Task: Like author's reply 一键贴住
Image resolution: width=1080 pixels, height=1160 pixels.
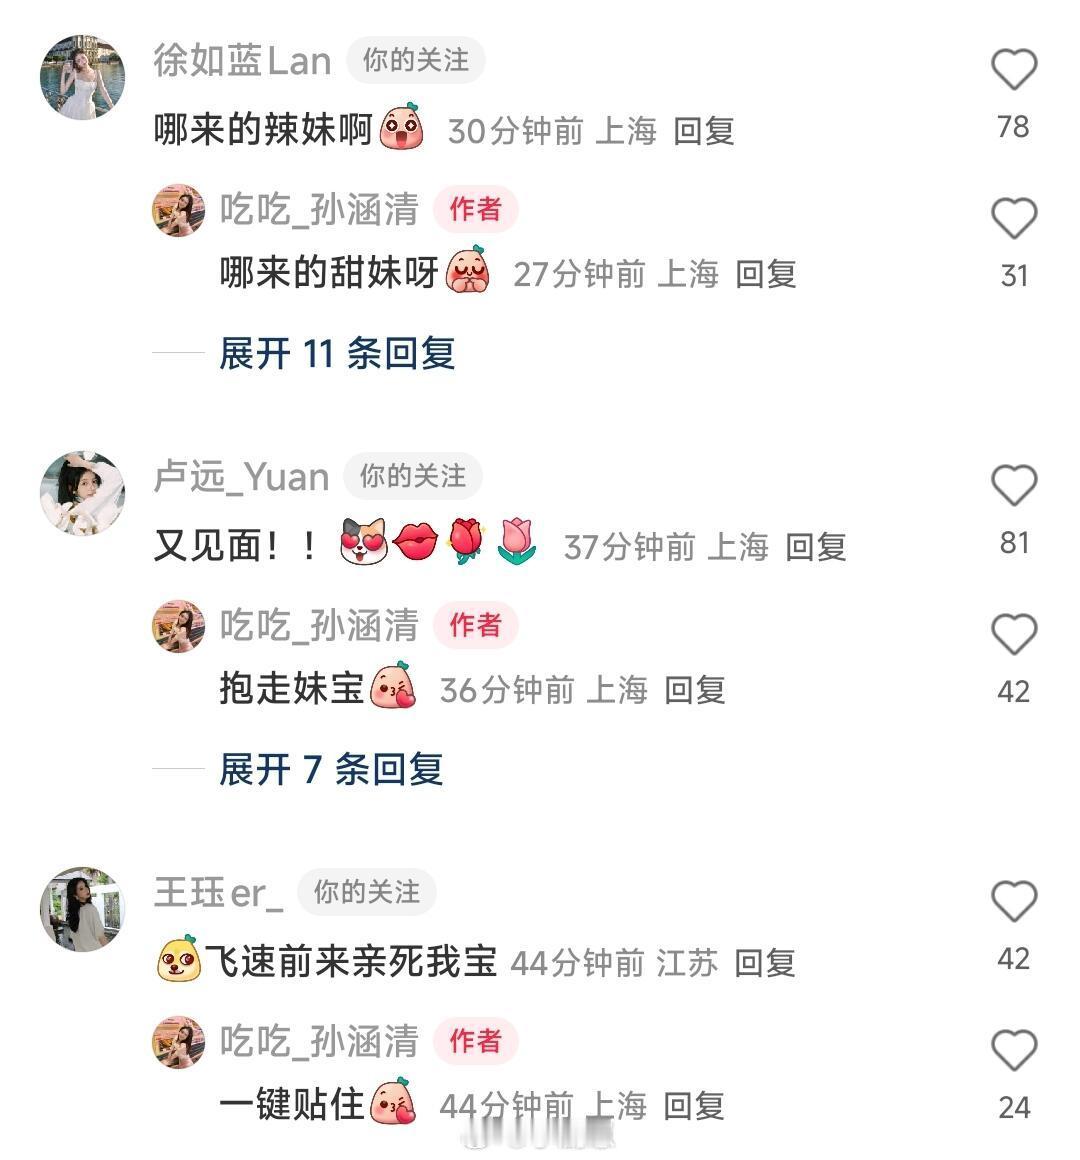Action: (x=1013, y=1050)
